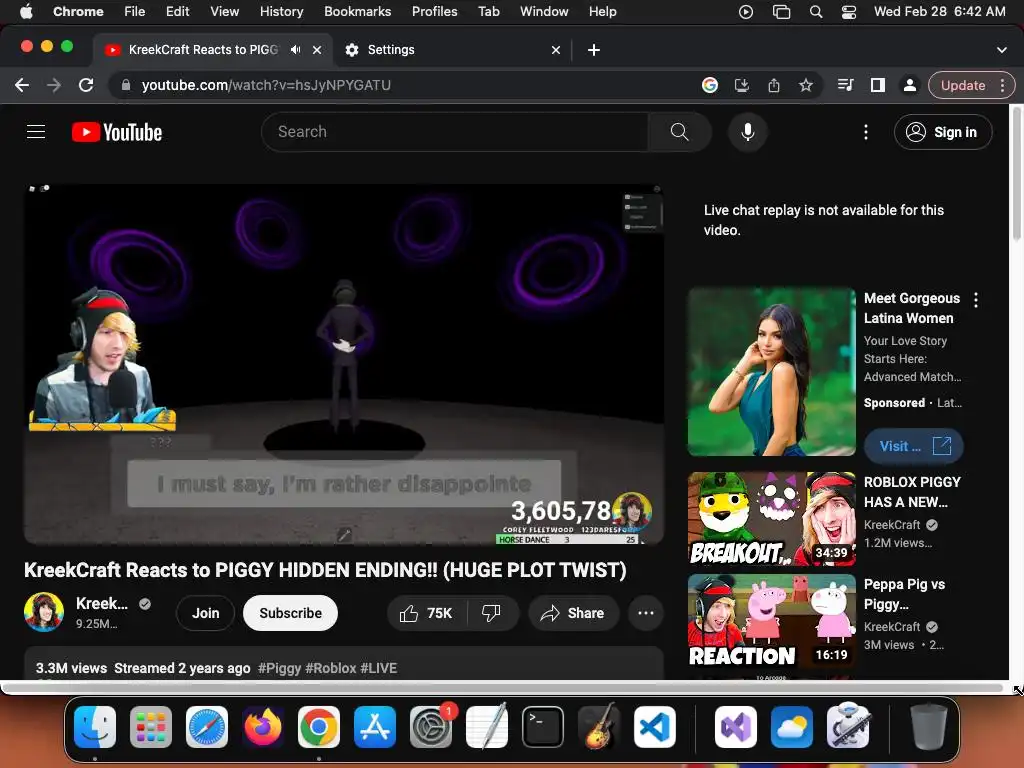Reload the YouTube page
This screenshot has height=768, width=1024.
click(86, 85)
